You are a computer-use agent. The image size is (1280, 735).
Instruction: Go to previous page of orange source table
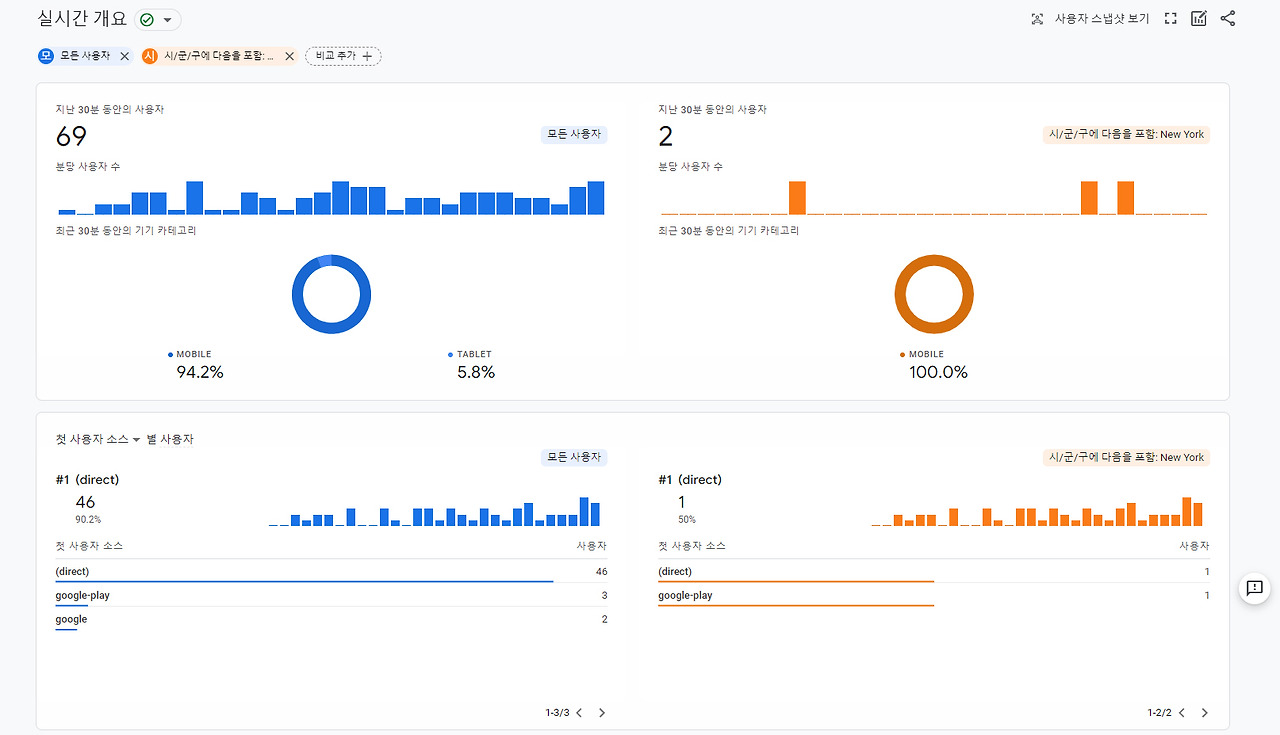(x=1181, y=713)
